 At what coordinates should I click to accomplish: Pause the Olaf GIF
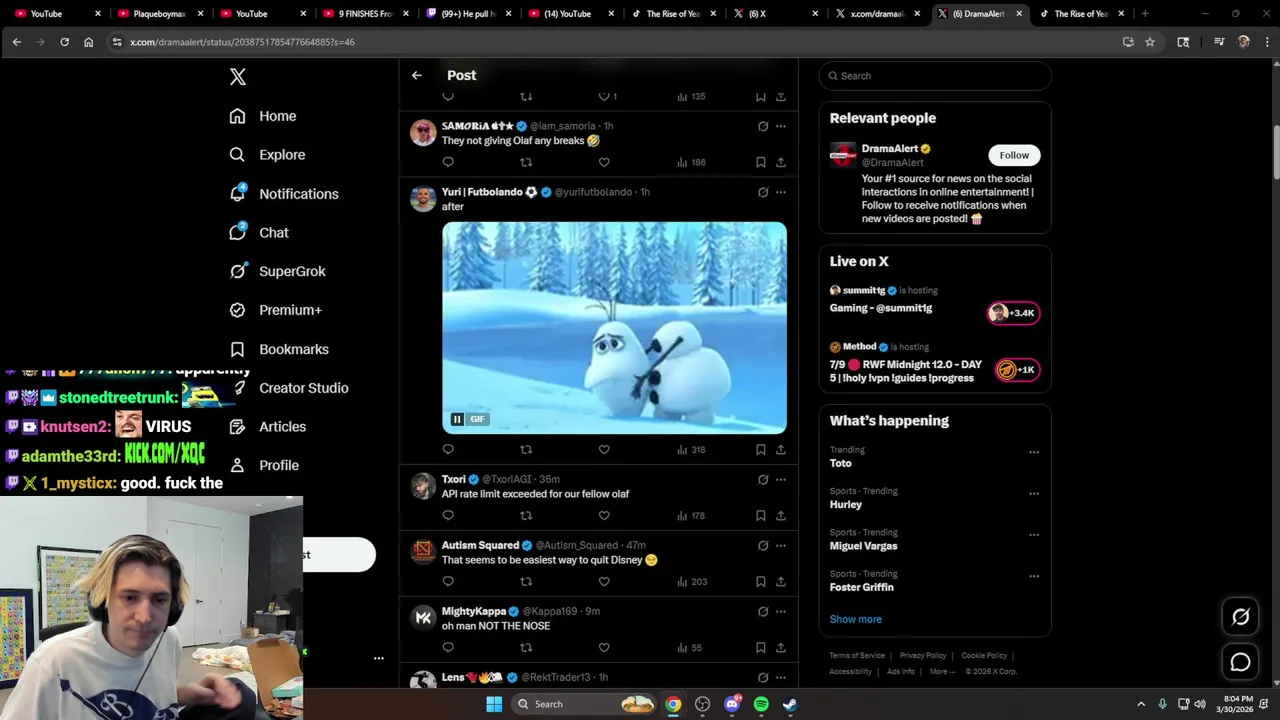click(x=457, y=419)
